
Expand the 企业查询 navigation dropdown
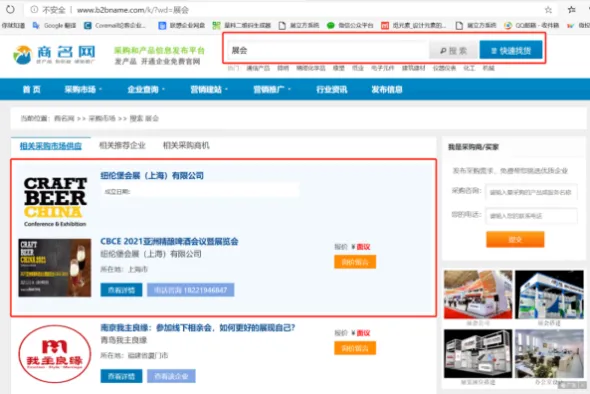(x=146, y=90)
